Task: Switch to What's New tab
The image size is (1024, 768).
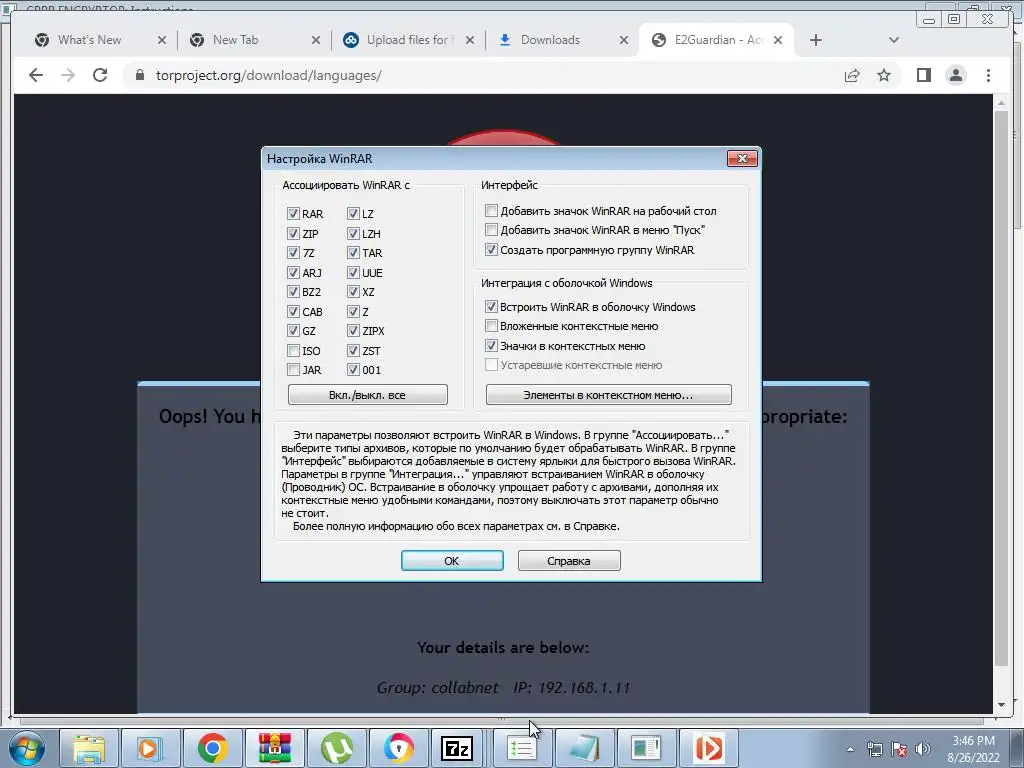Action: pyautogui.click(x=89, y=40)
